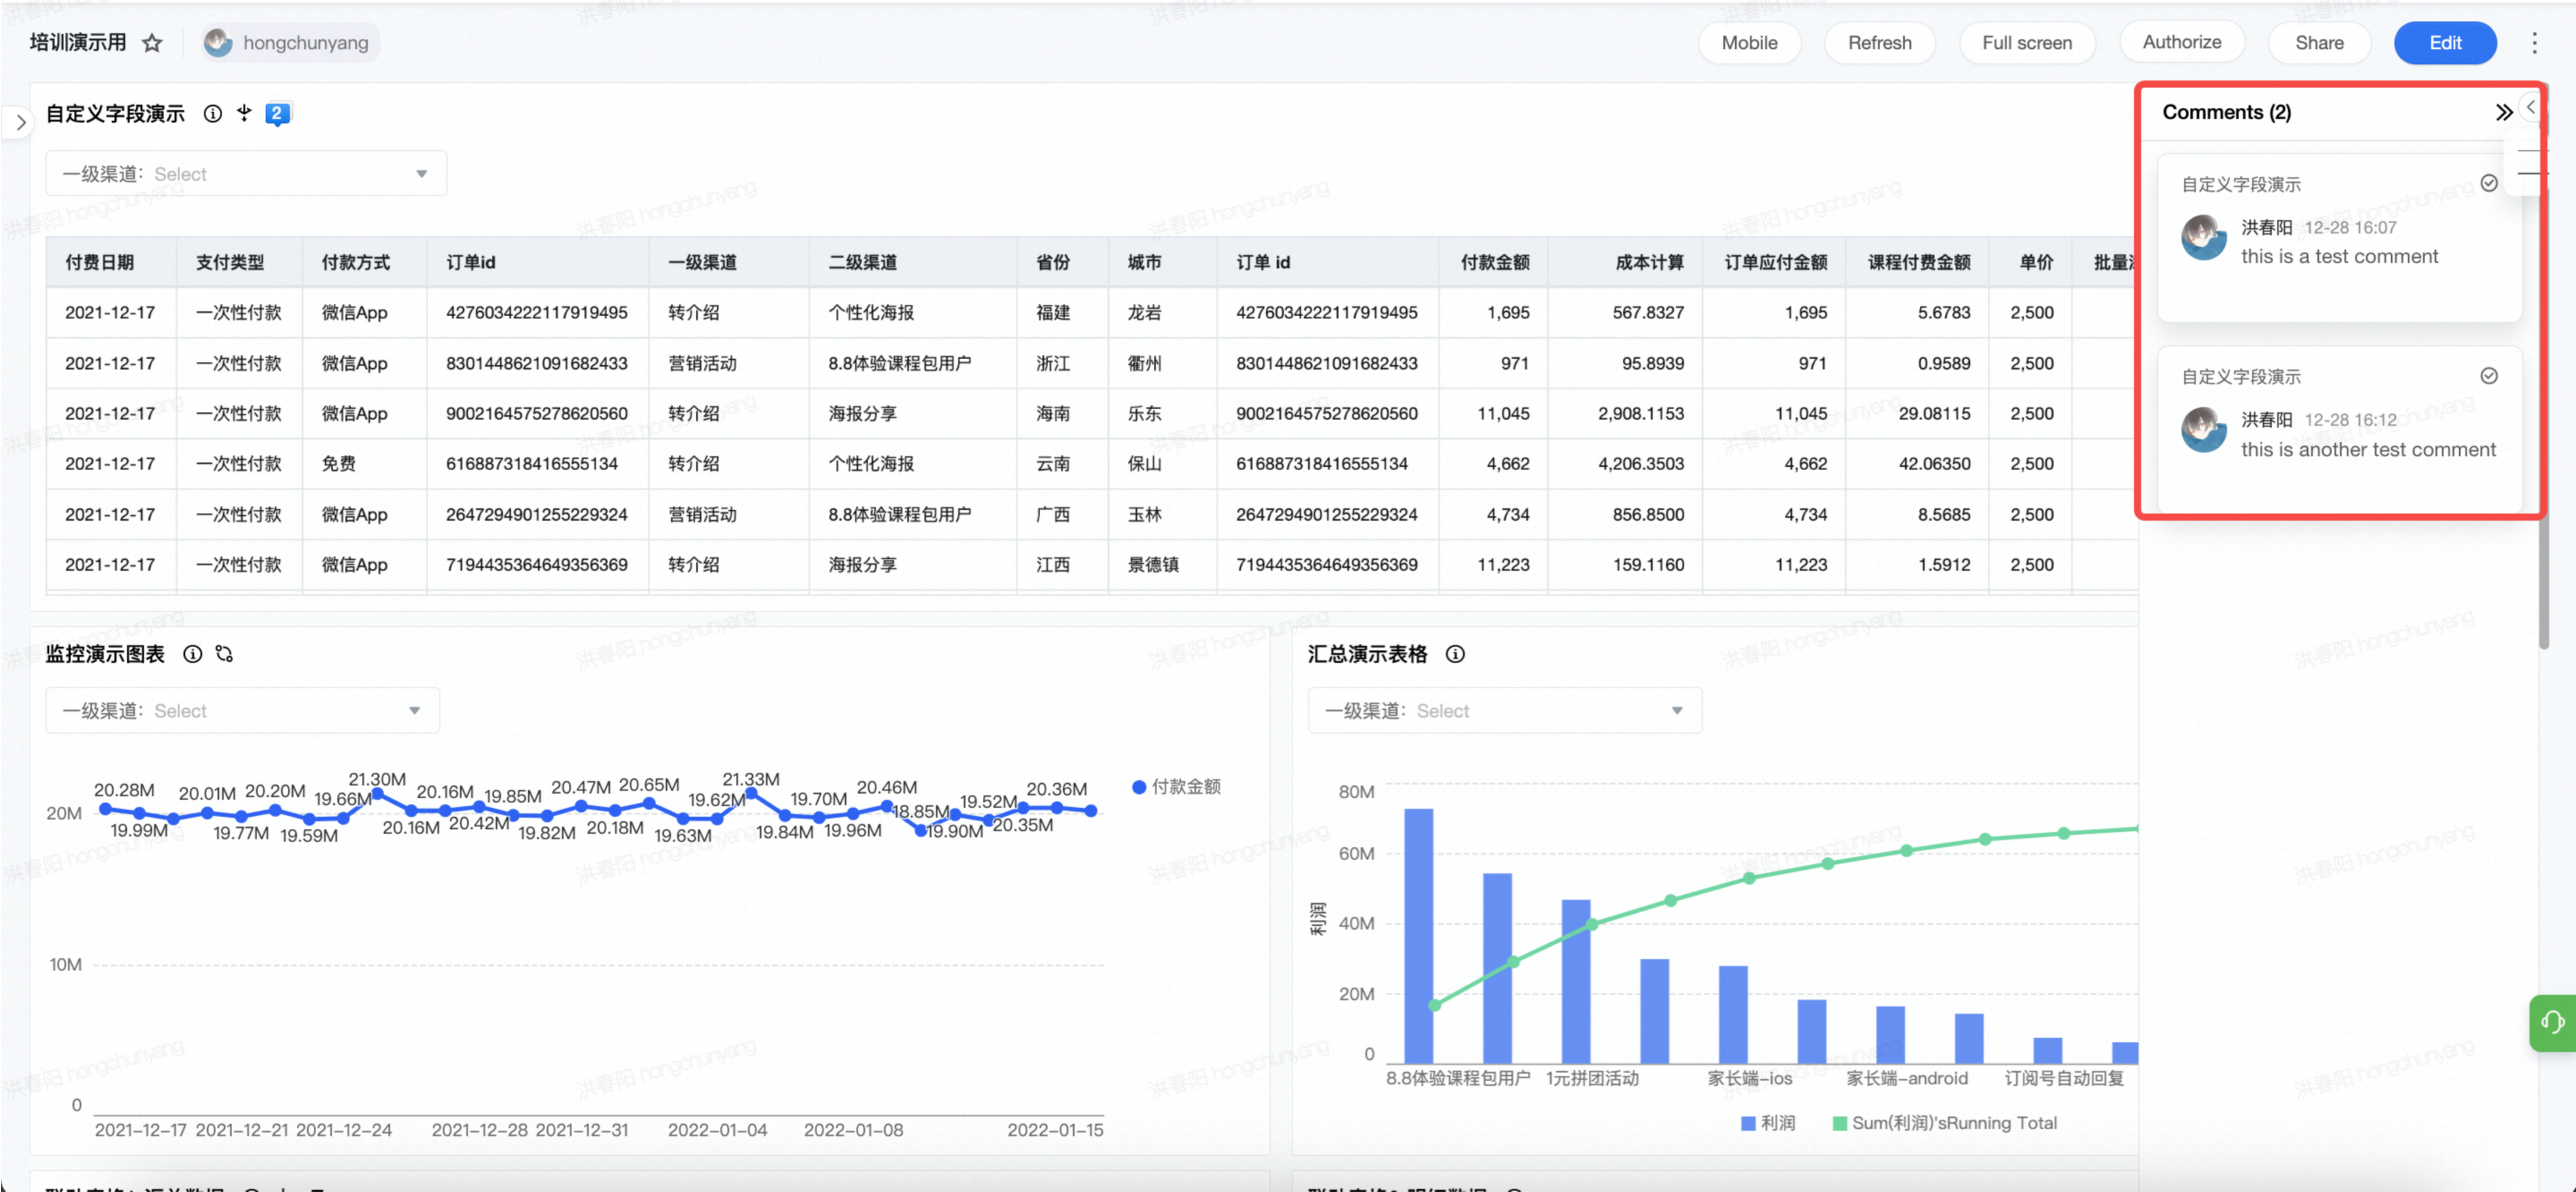Click avatar of the 12-28 16:12 comment
The width and height of the screenshot is (2576, 1192).
pyautogui.click(x=2204, y=430)
